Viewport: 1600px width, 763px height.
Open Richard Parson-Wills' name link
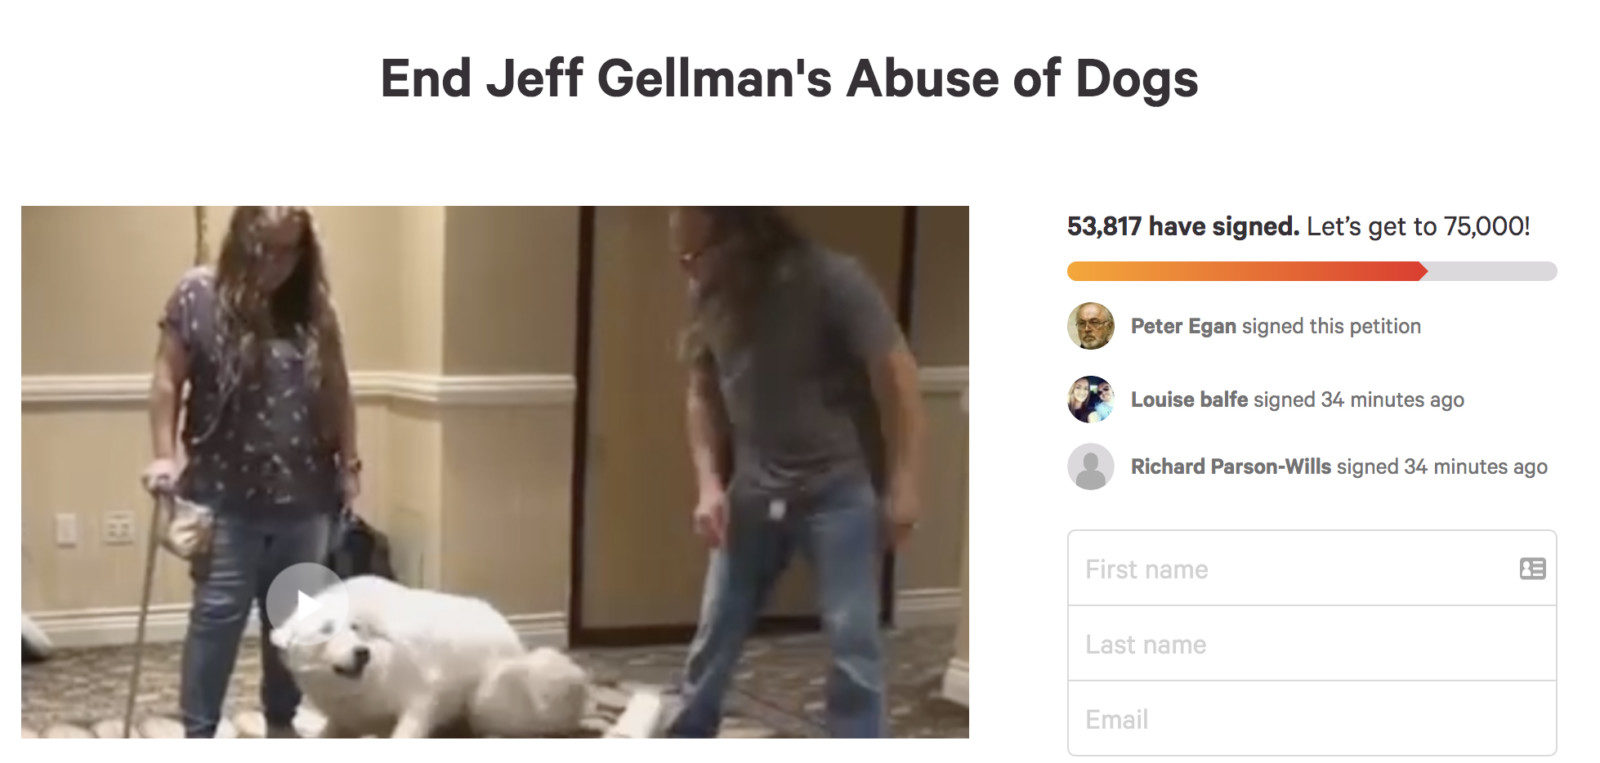pyautogui.click(x=1230, y=467)
